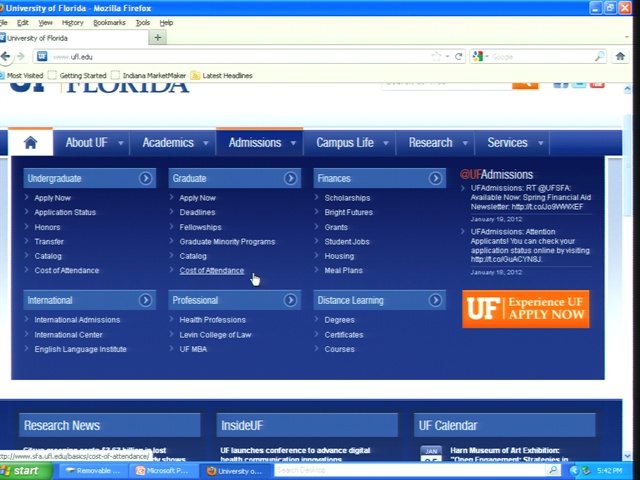This screenshot has width=640, height=480.
Task: Bookmark this page with the star icon
Action: (436, 56)
